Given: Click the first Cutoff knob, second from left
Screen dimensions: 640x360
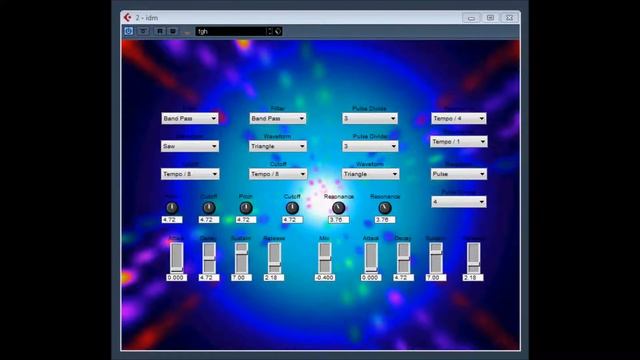Looking at the screenshot, I should pyautogui.click(x=209, y=208).
